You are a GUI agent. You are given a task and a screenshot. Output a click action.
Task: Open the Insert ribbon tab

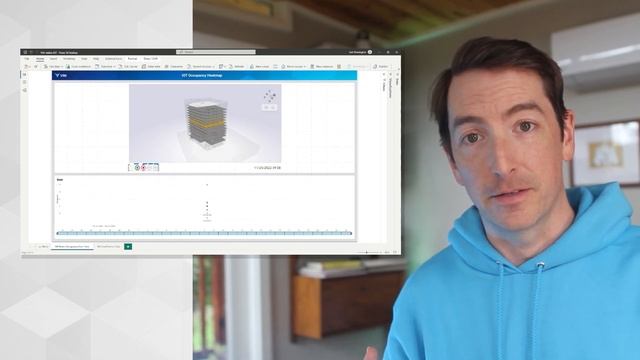53,59
